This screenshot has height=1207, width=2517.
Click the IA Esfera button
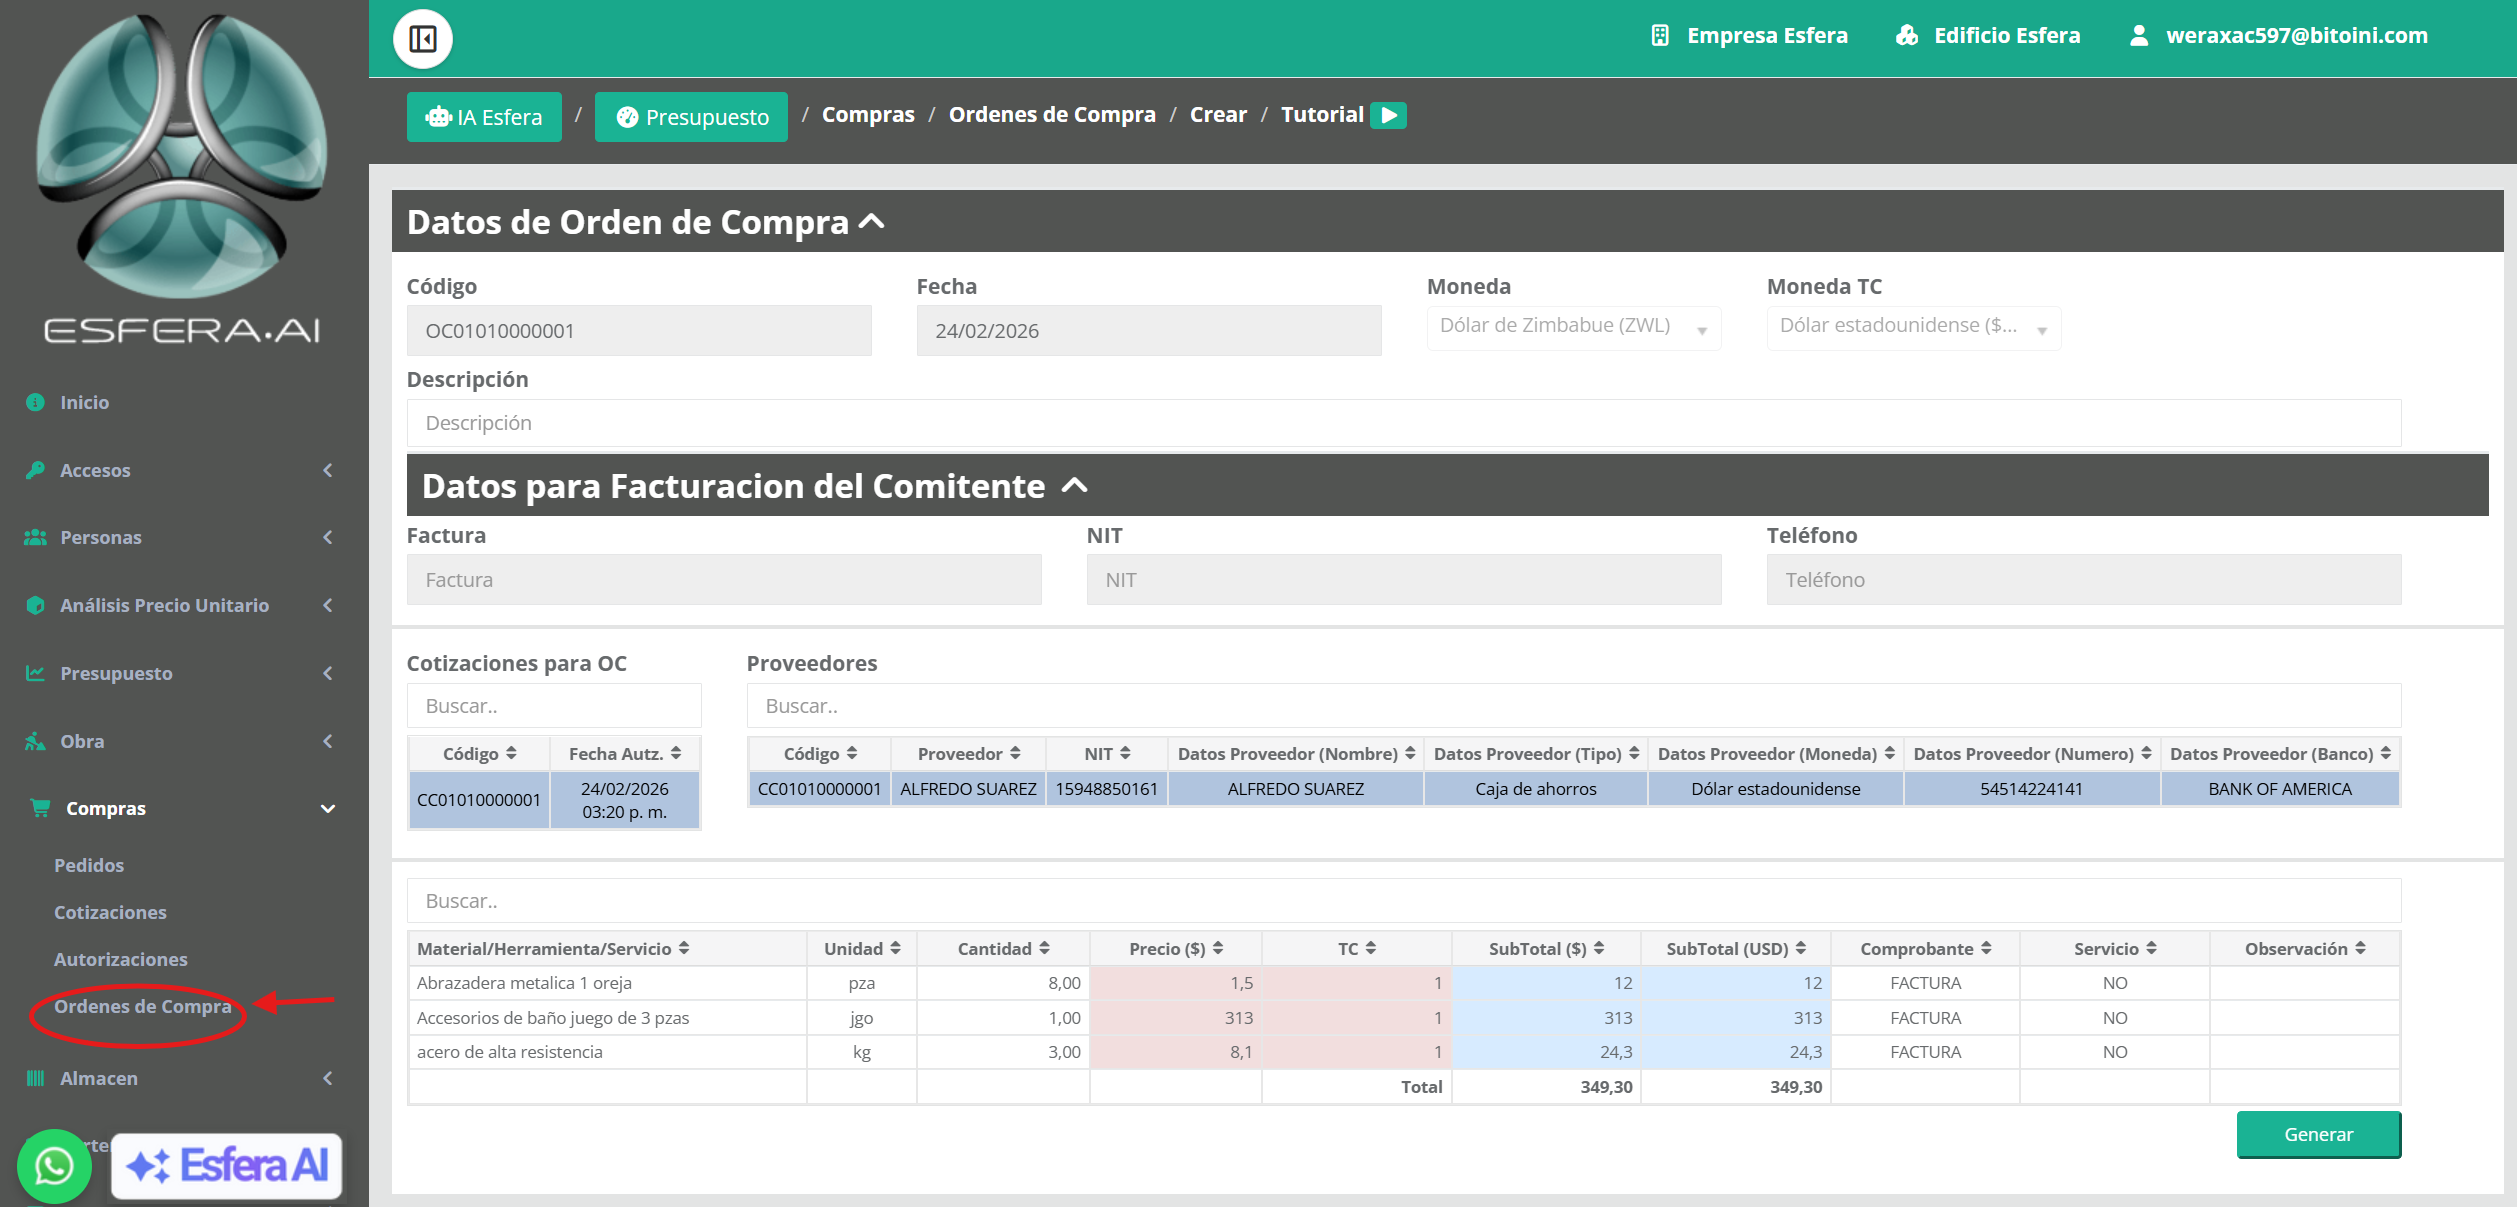pos(484,117)
